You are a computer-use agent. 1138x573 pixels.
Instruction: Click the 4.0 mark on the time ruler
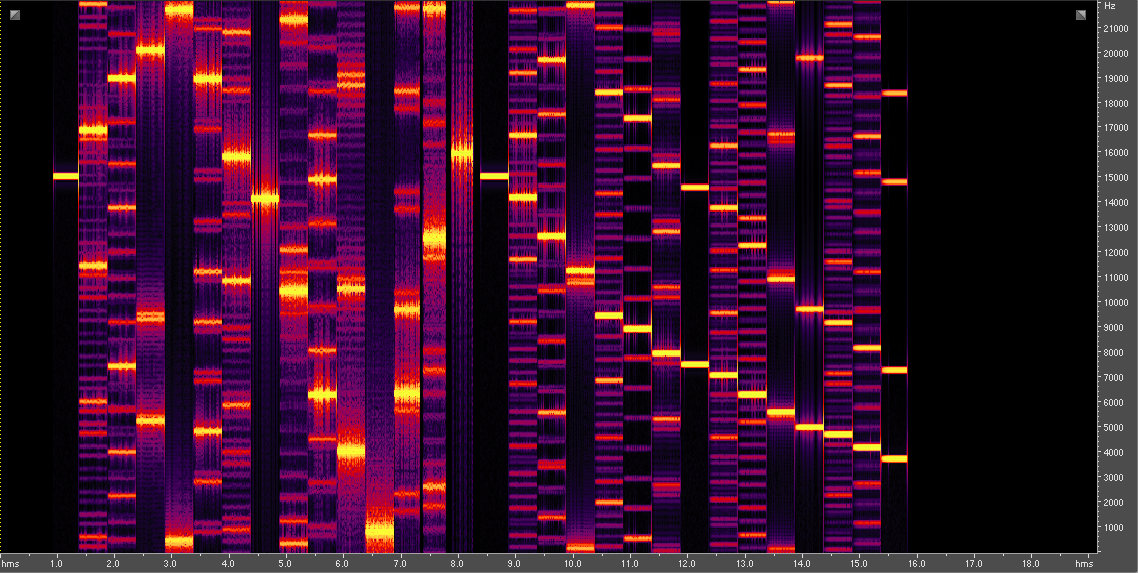pos(227,563)
